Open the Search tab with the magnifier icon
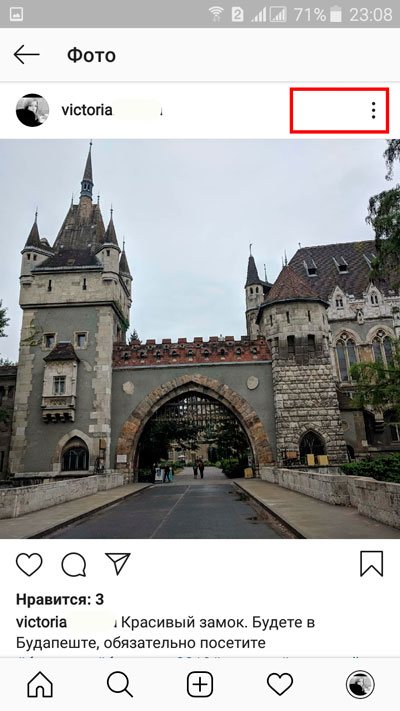400x711 pixels. pos(120,684)
